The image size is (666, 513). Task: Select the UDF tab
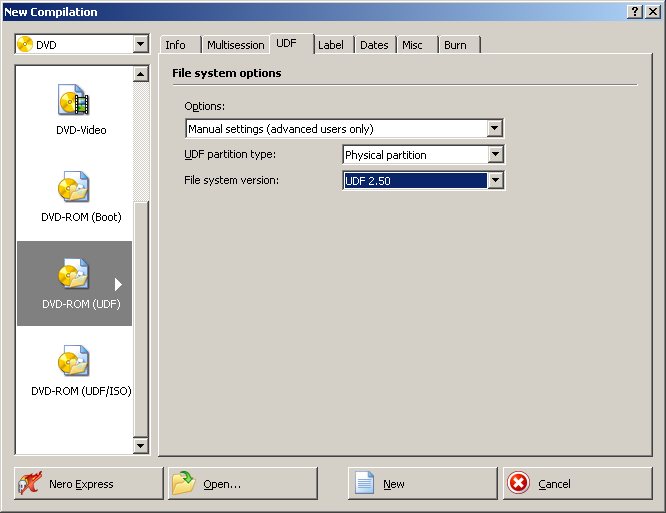pos(291,43)
